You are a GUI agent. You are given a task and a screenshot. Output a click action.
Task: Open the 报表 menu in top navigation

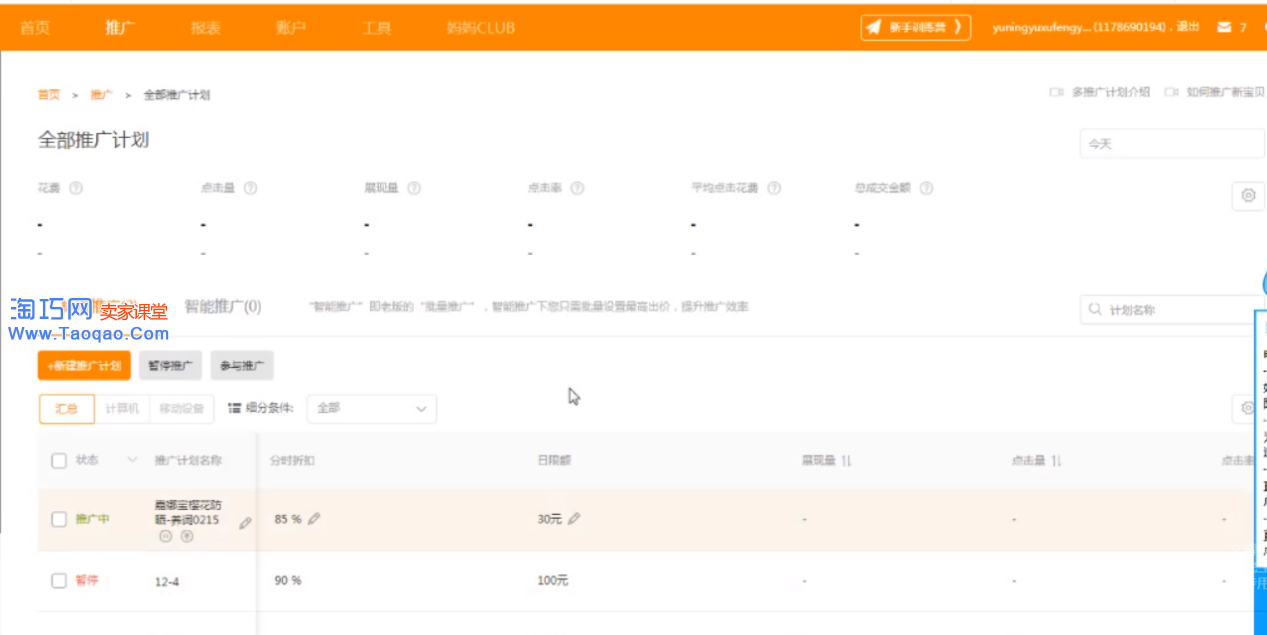[x=205, y=27]
